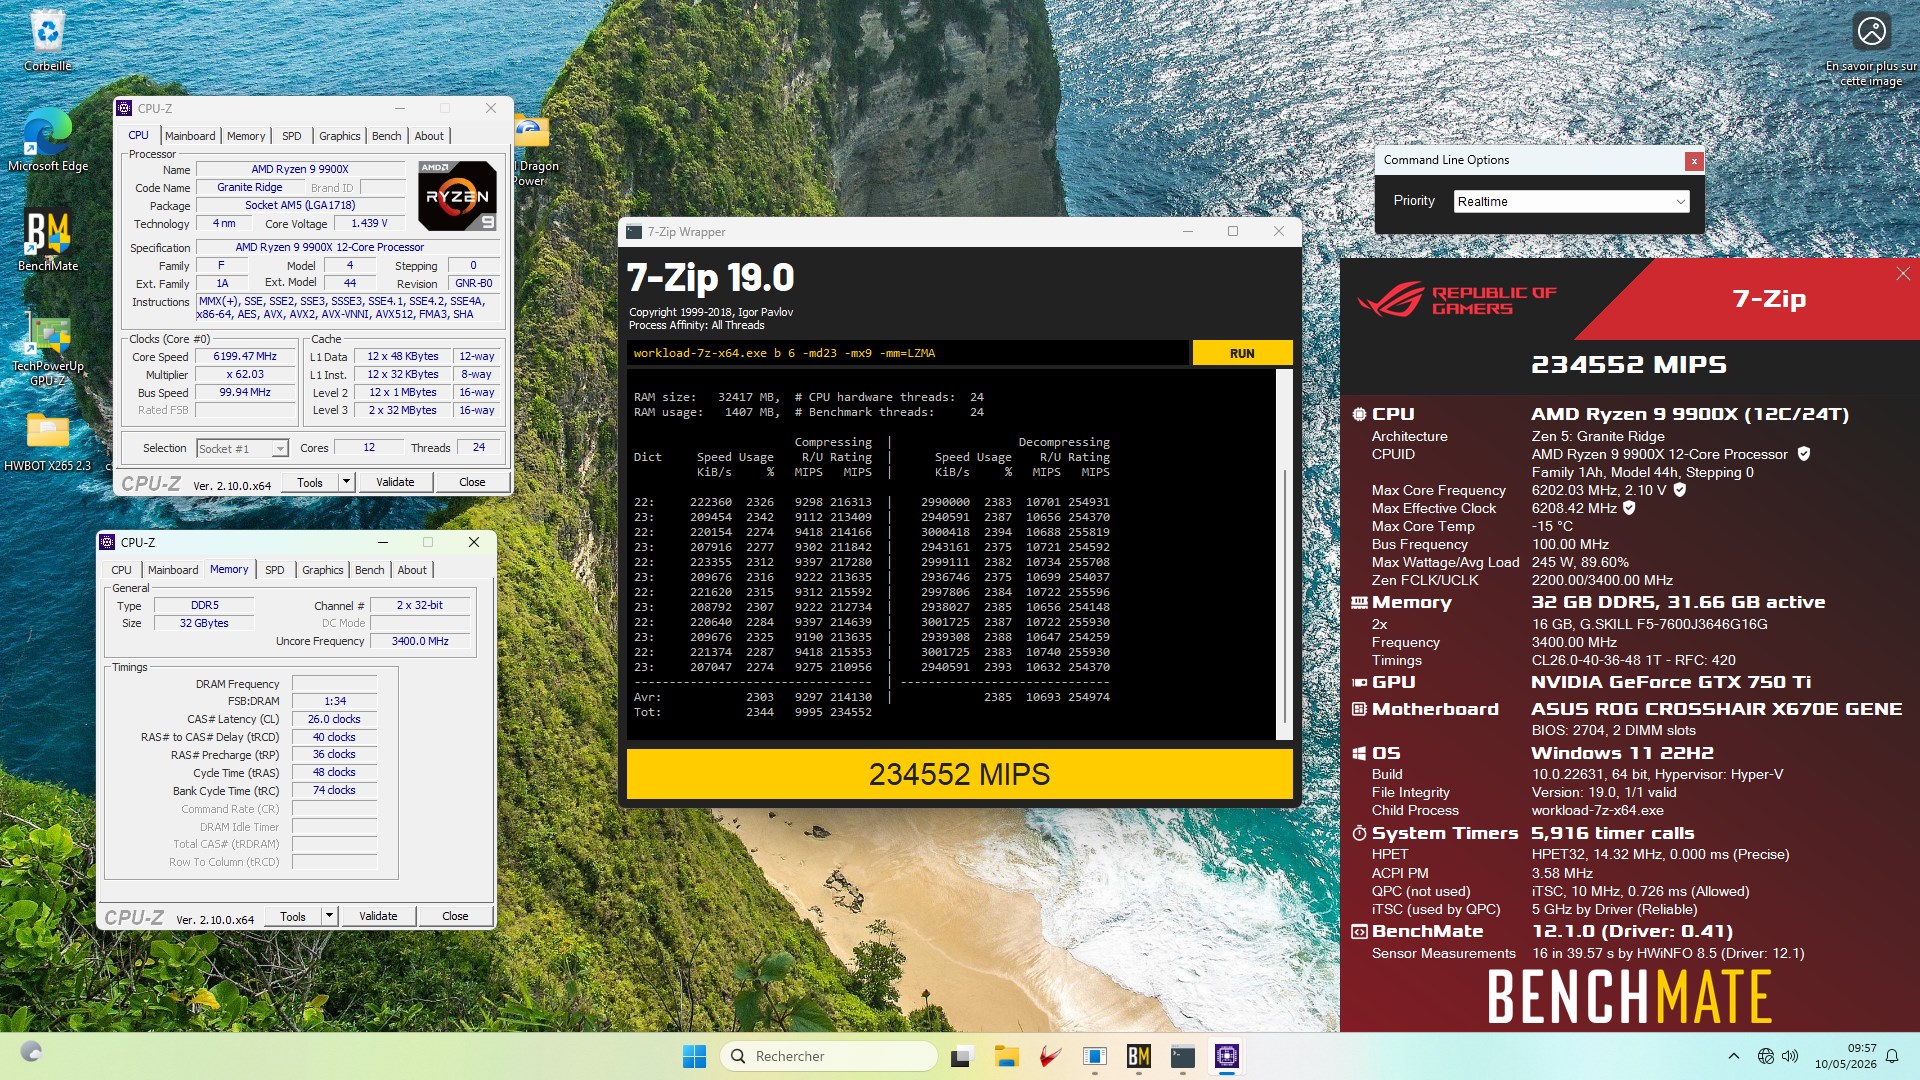Open the Windows Start menu
Screen dimensions: 1920x1080
coord(694,1056)
